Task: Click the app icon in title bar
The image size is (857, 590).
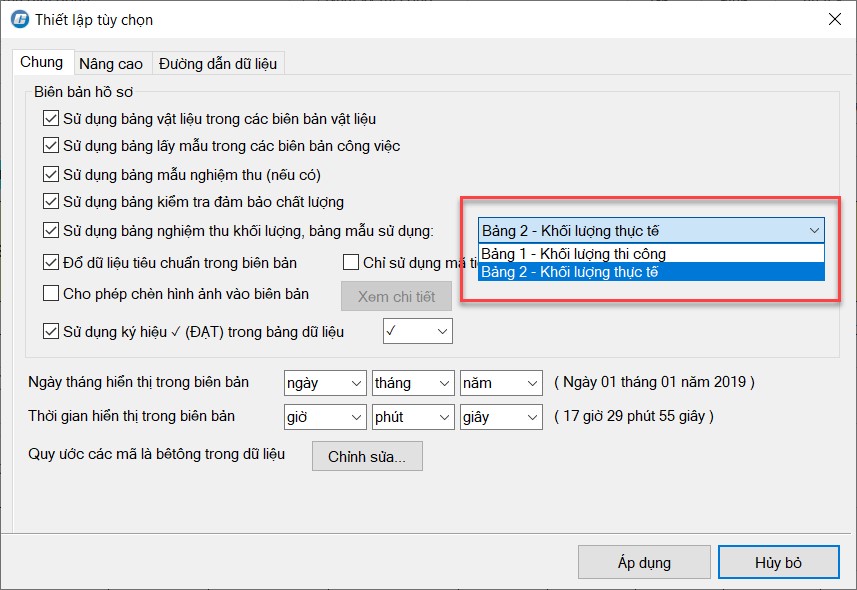Action: [18, 19]
